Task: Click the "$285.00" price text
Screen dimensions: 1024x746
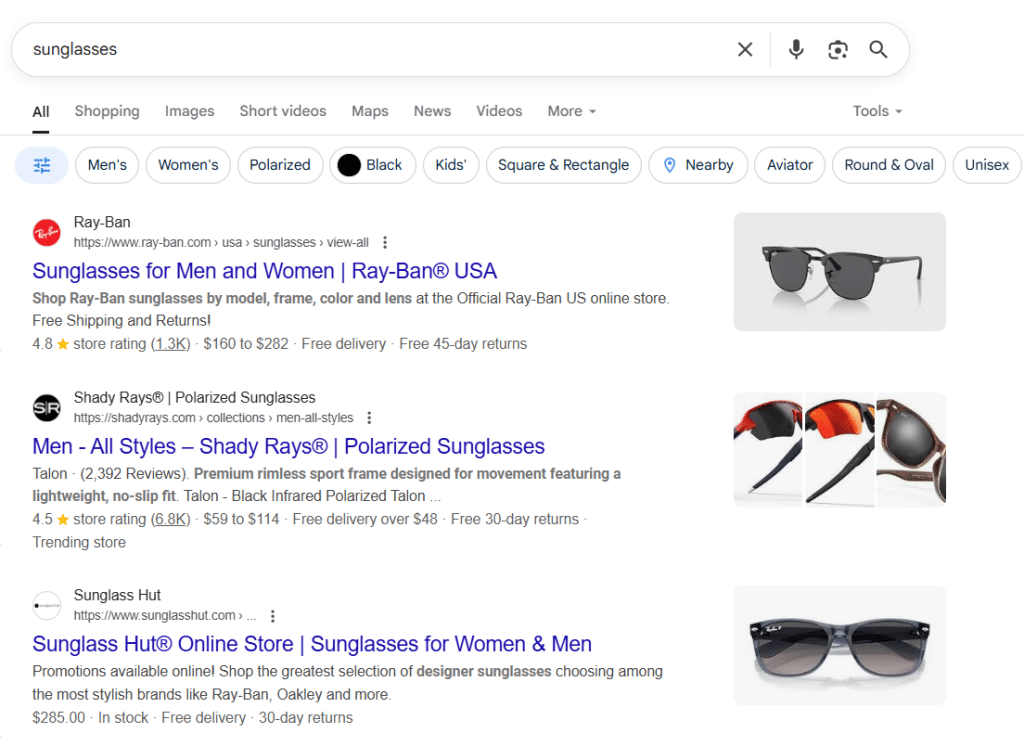Action: (59, 718)
